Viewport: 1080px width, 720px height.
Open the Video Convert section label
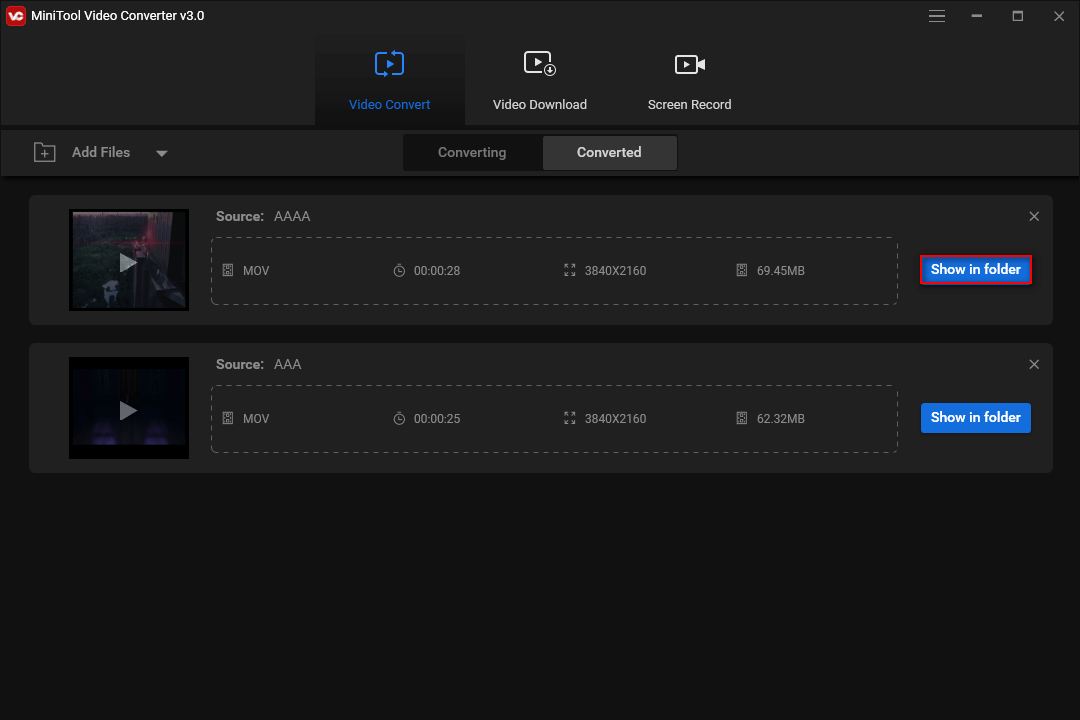389,105
